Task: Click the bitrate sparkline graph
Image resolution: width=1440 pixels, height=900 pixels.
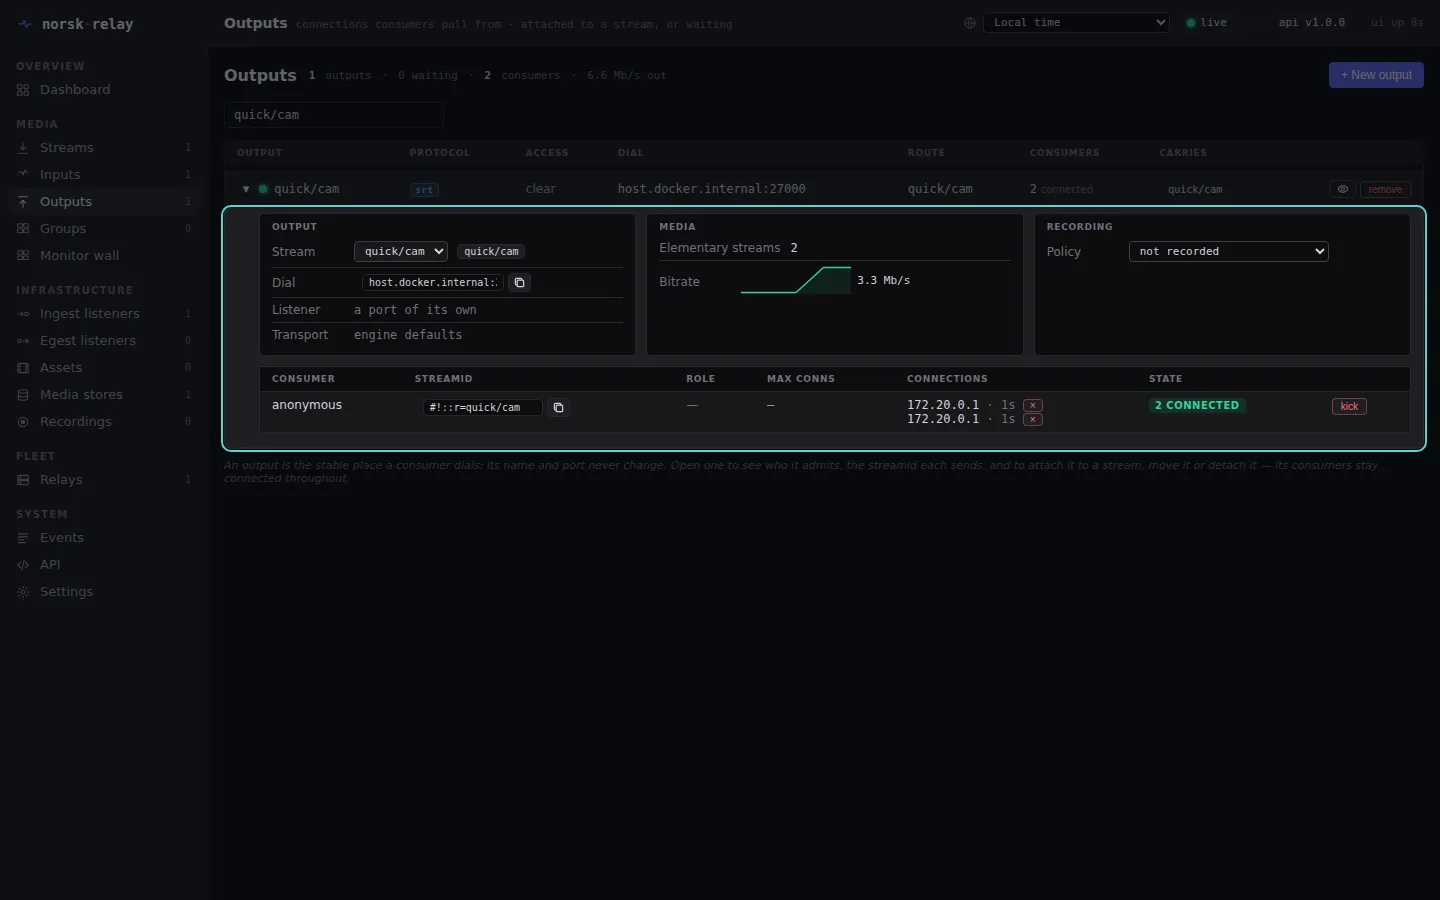Action: 796,281
